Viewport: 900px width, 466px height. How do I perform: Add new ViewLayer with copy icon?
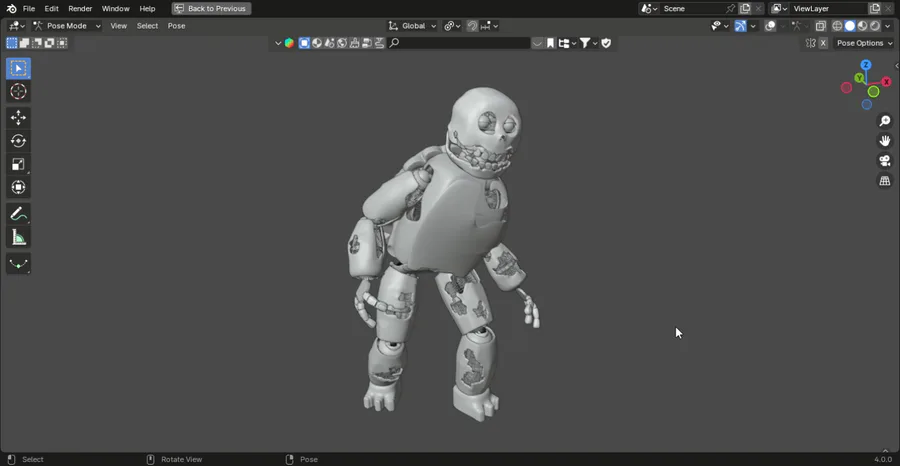(875, 9)
